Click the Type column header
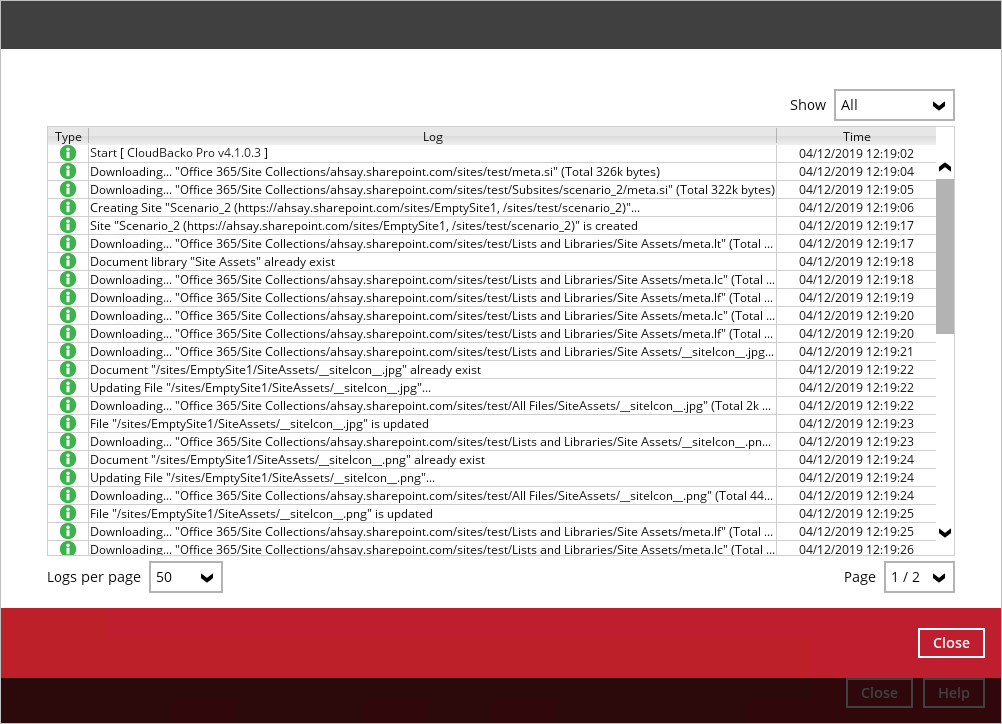 [68, 136]
